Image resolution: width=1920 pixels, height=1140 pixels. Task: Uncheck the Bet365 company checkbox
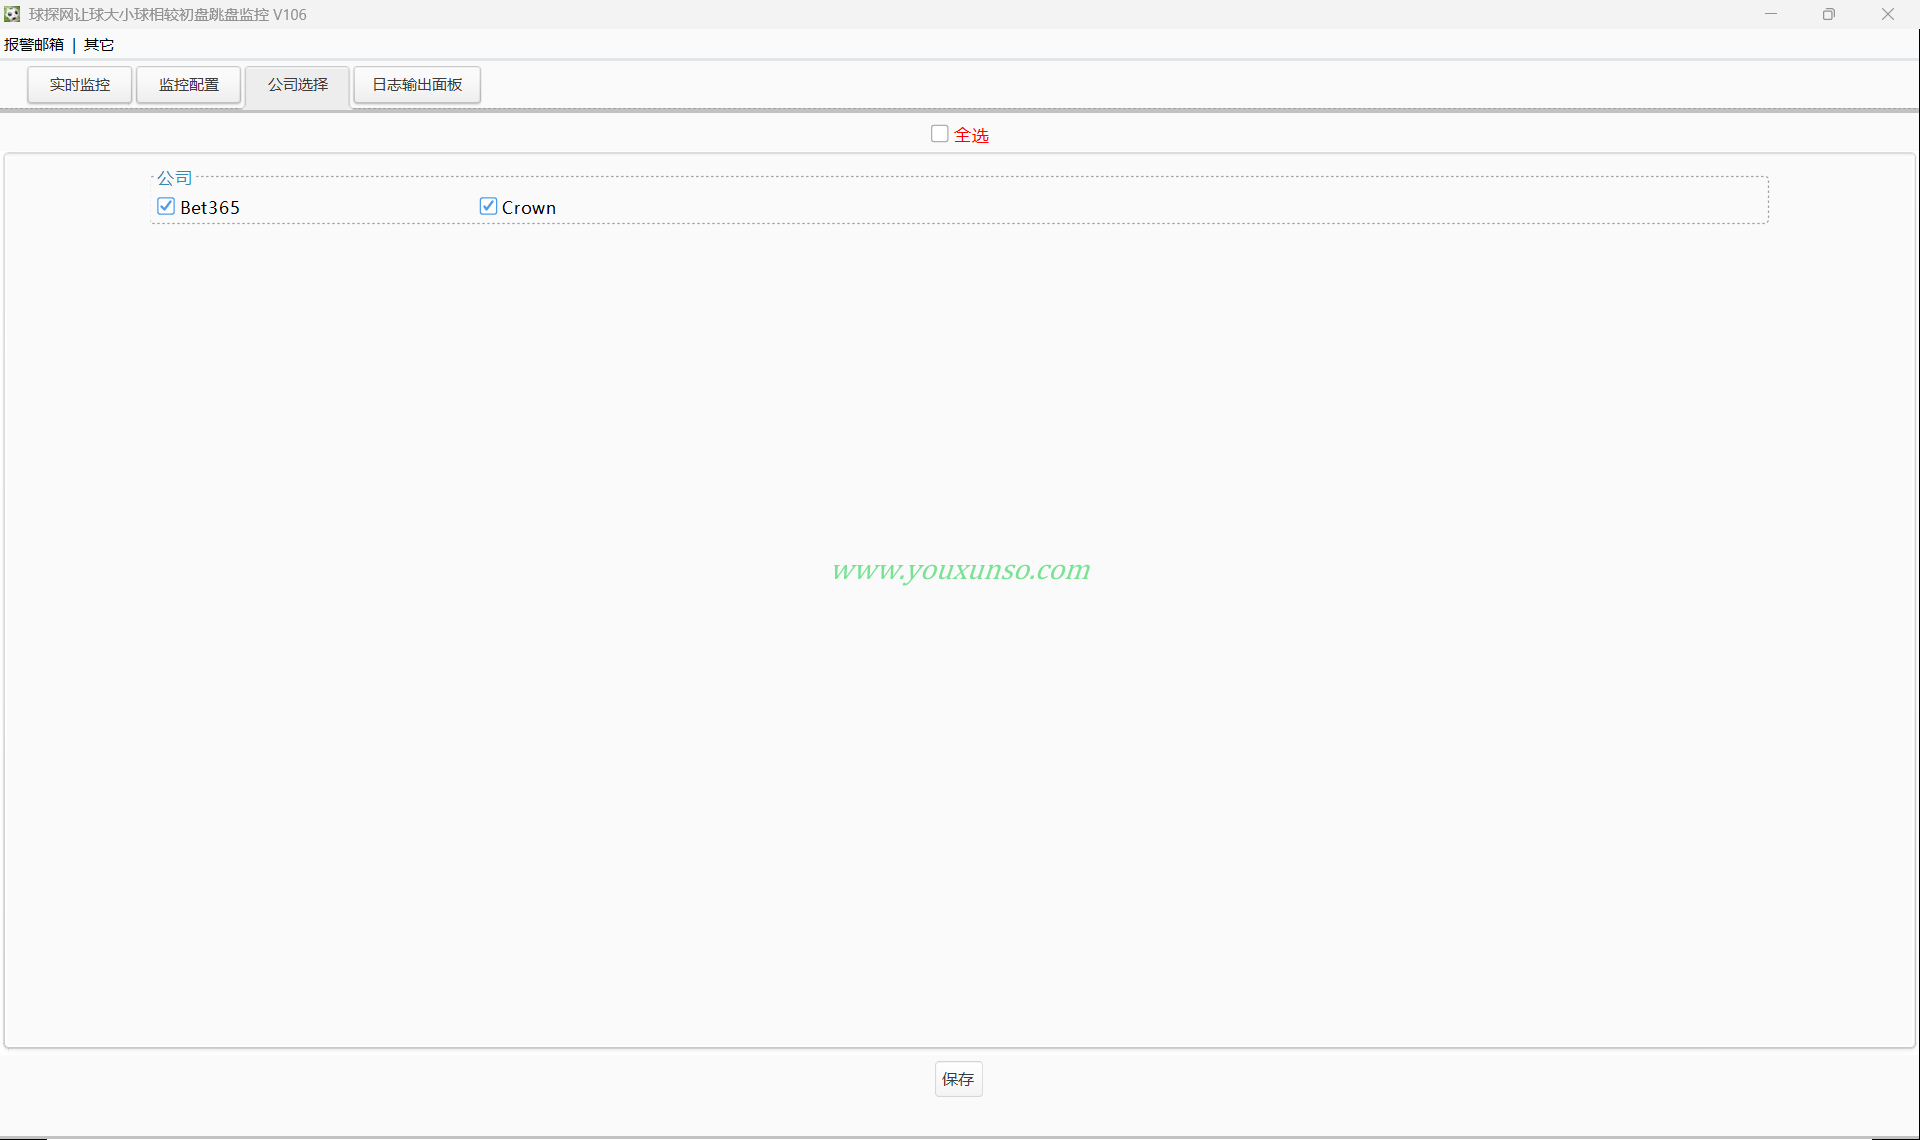[166, 206]
